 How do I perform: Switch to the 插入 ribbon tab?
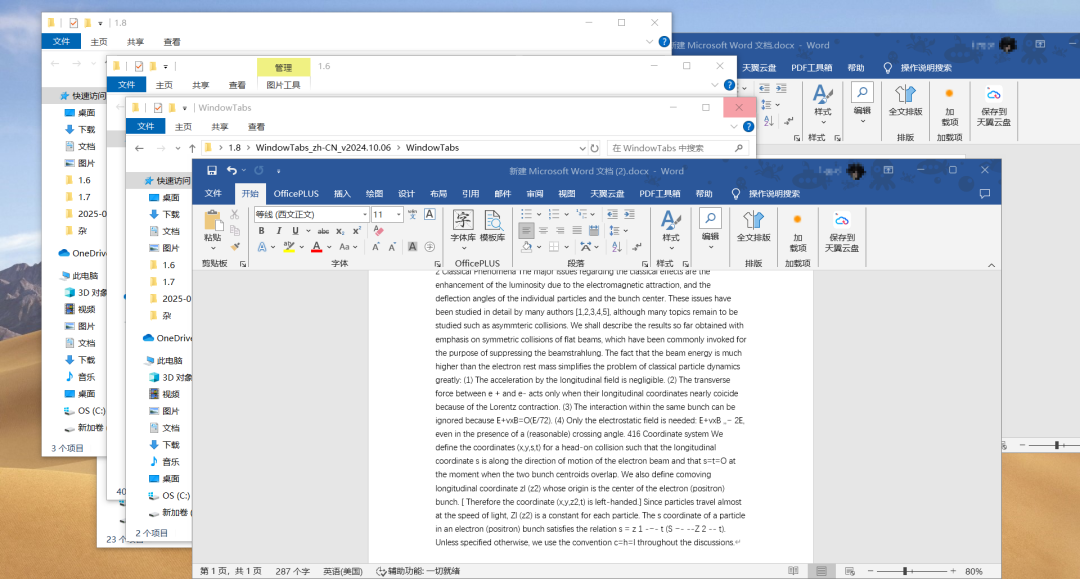pos(343,194)
